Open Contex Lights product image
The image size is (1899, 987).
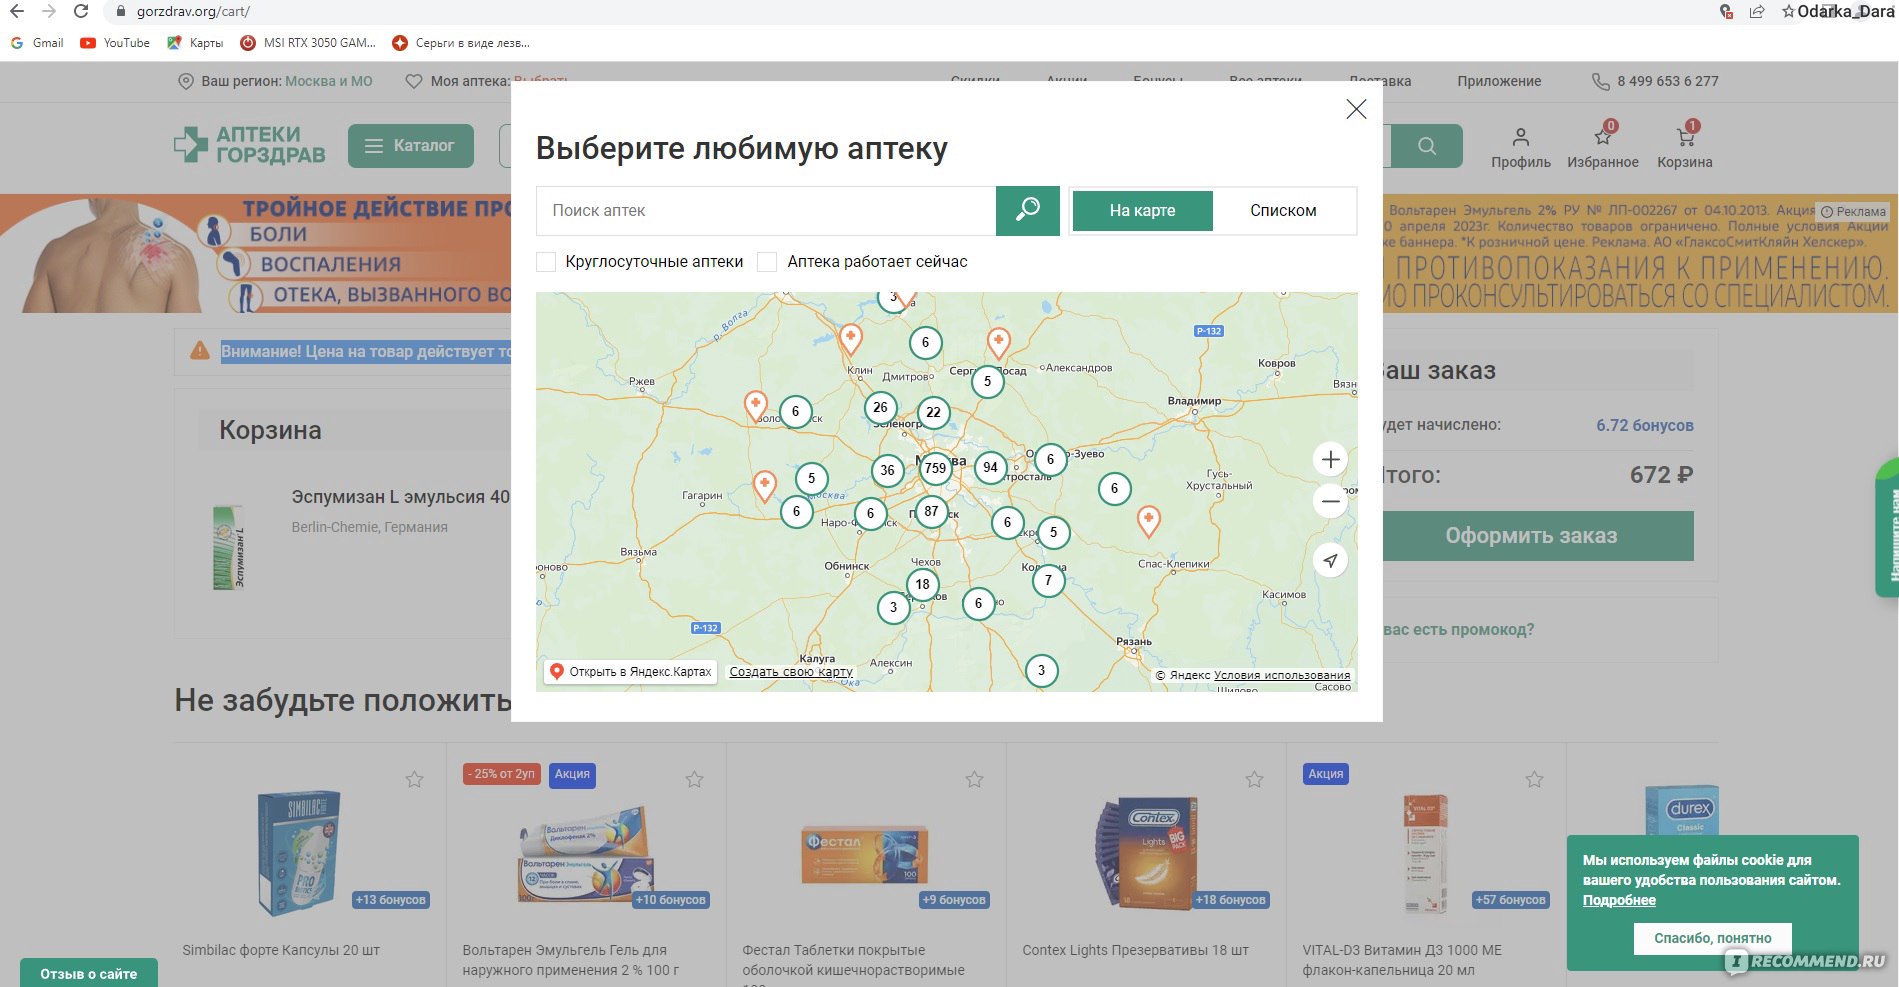point(1147,852)
